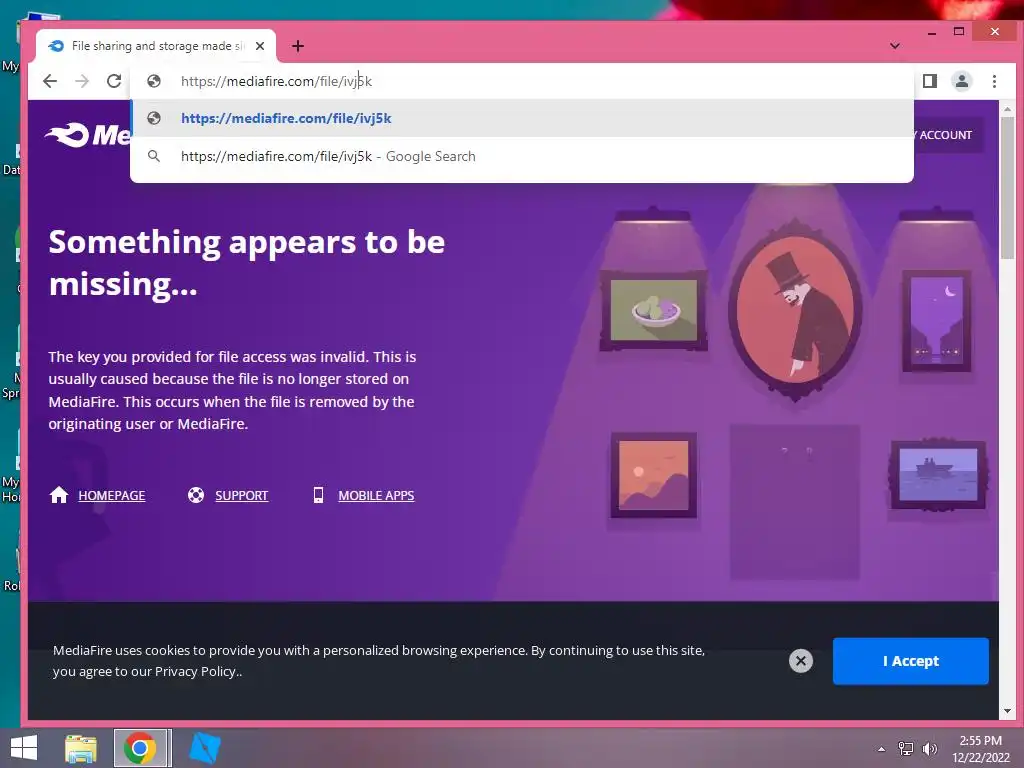Open the Chrome profile avatar
The image size is (1024, 768).
pos(961,81)
